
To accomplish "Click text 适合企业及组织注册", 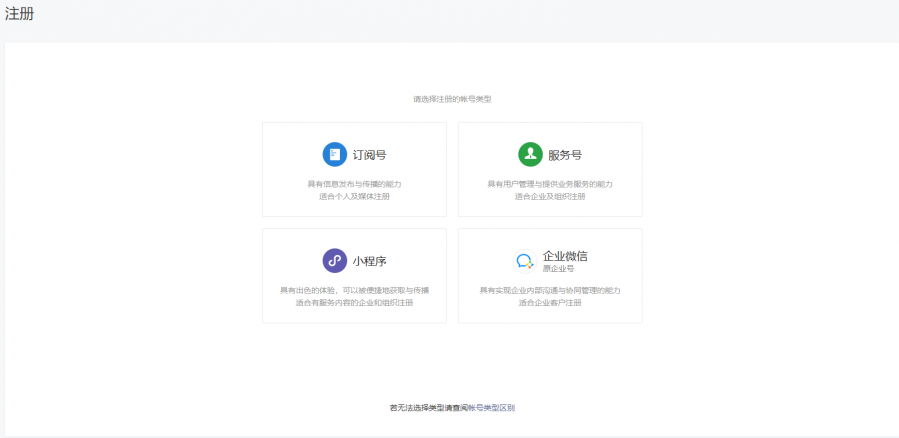I will (x=550, y=197).
